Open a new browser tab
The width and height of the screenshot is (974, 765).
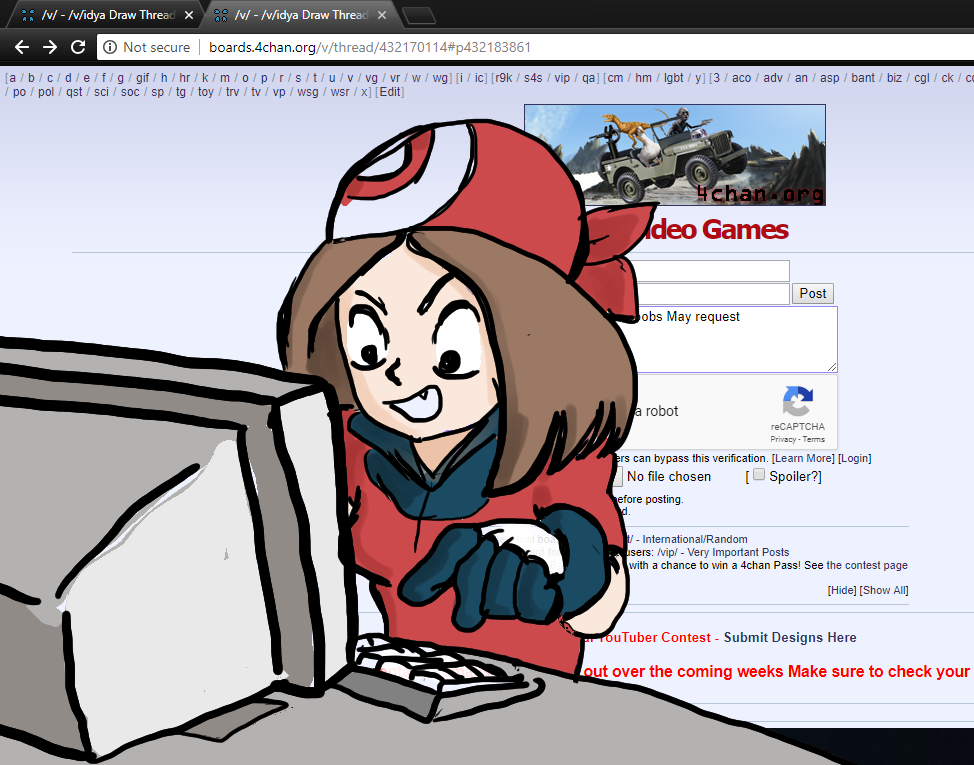420,15
